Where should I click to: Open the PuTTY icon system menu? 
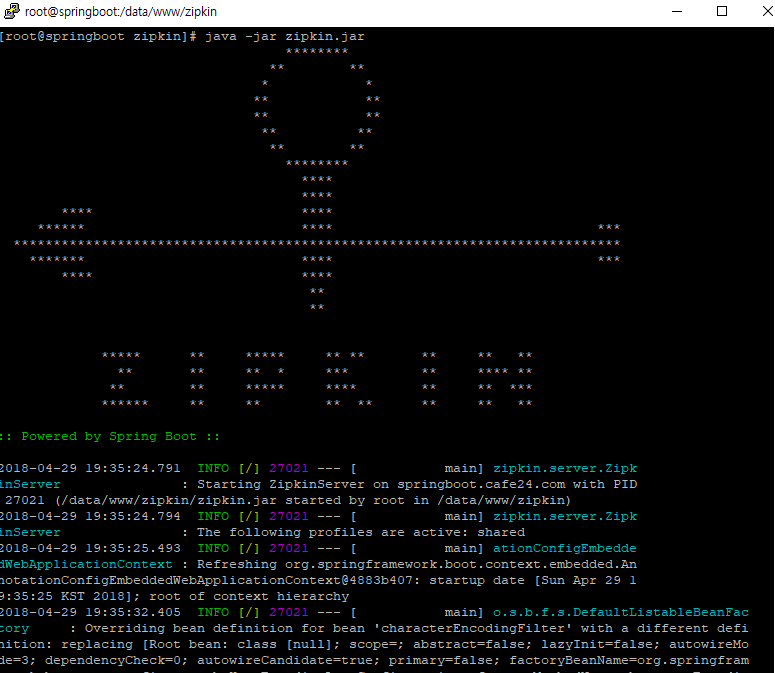11,11
